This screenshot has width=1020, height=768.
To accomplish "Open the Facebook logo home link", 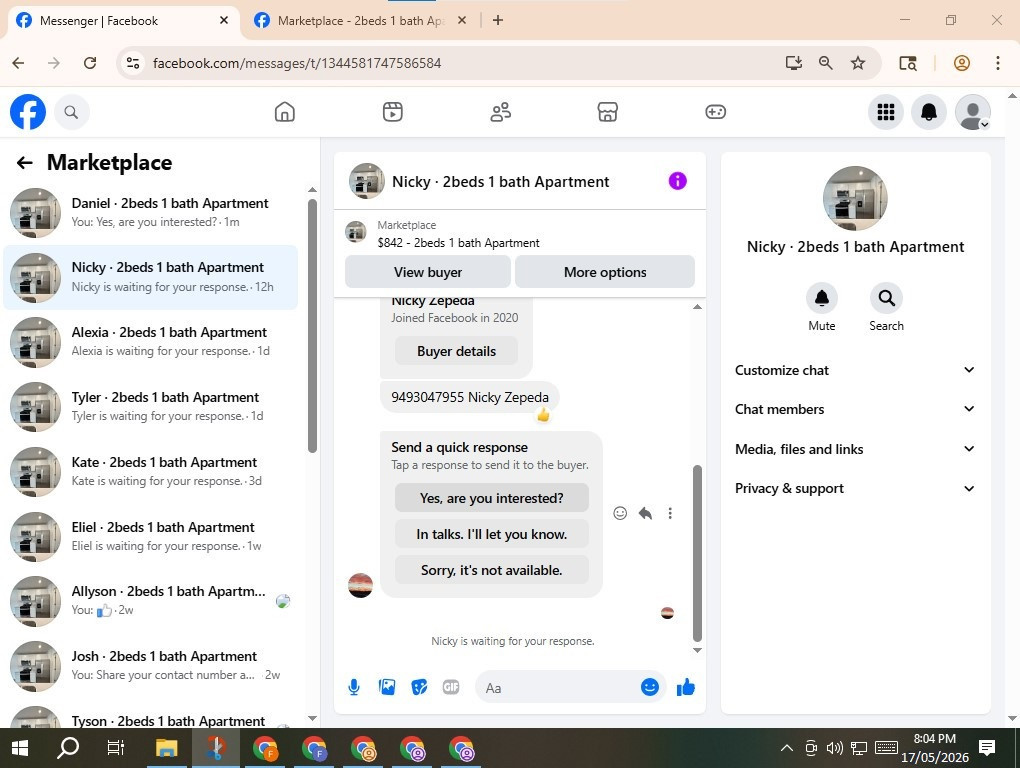I will pos(28,112).
